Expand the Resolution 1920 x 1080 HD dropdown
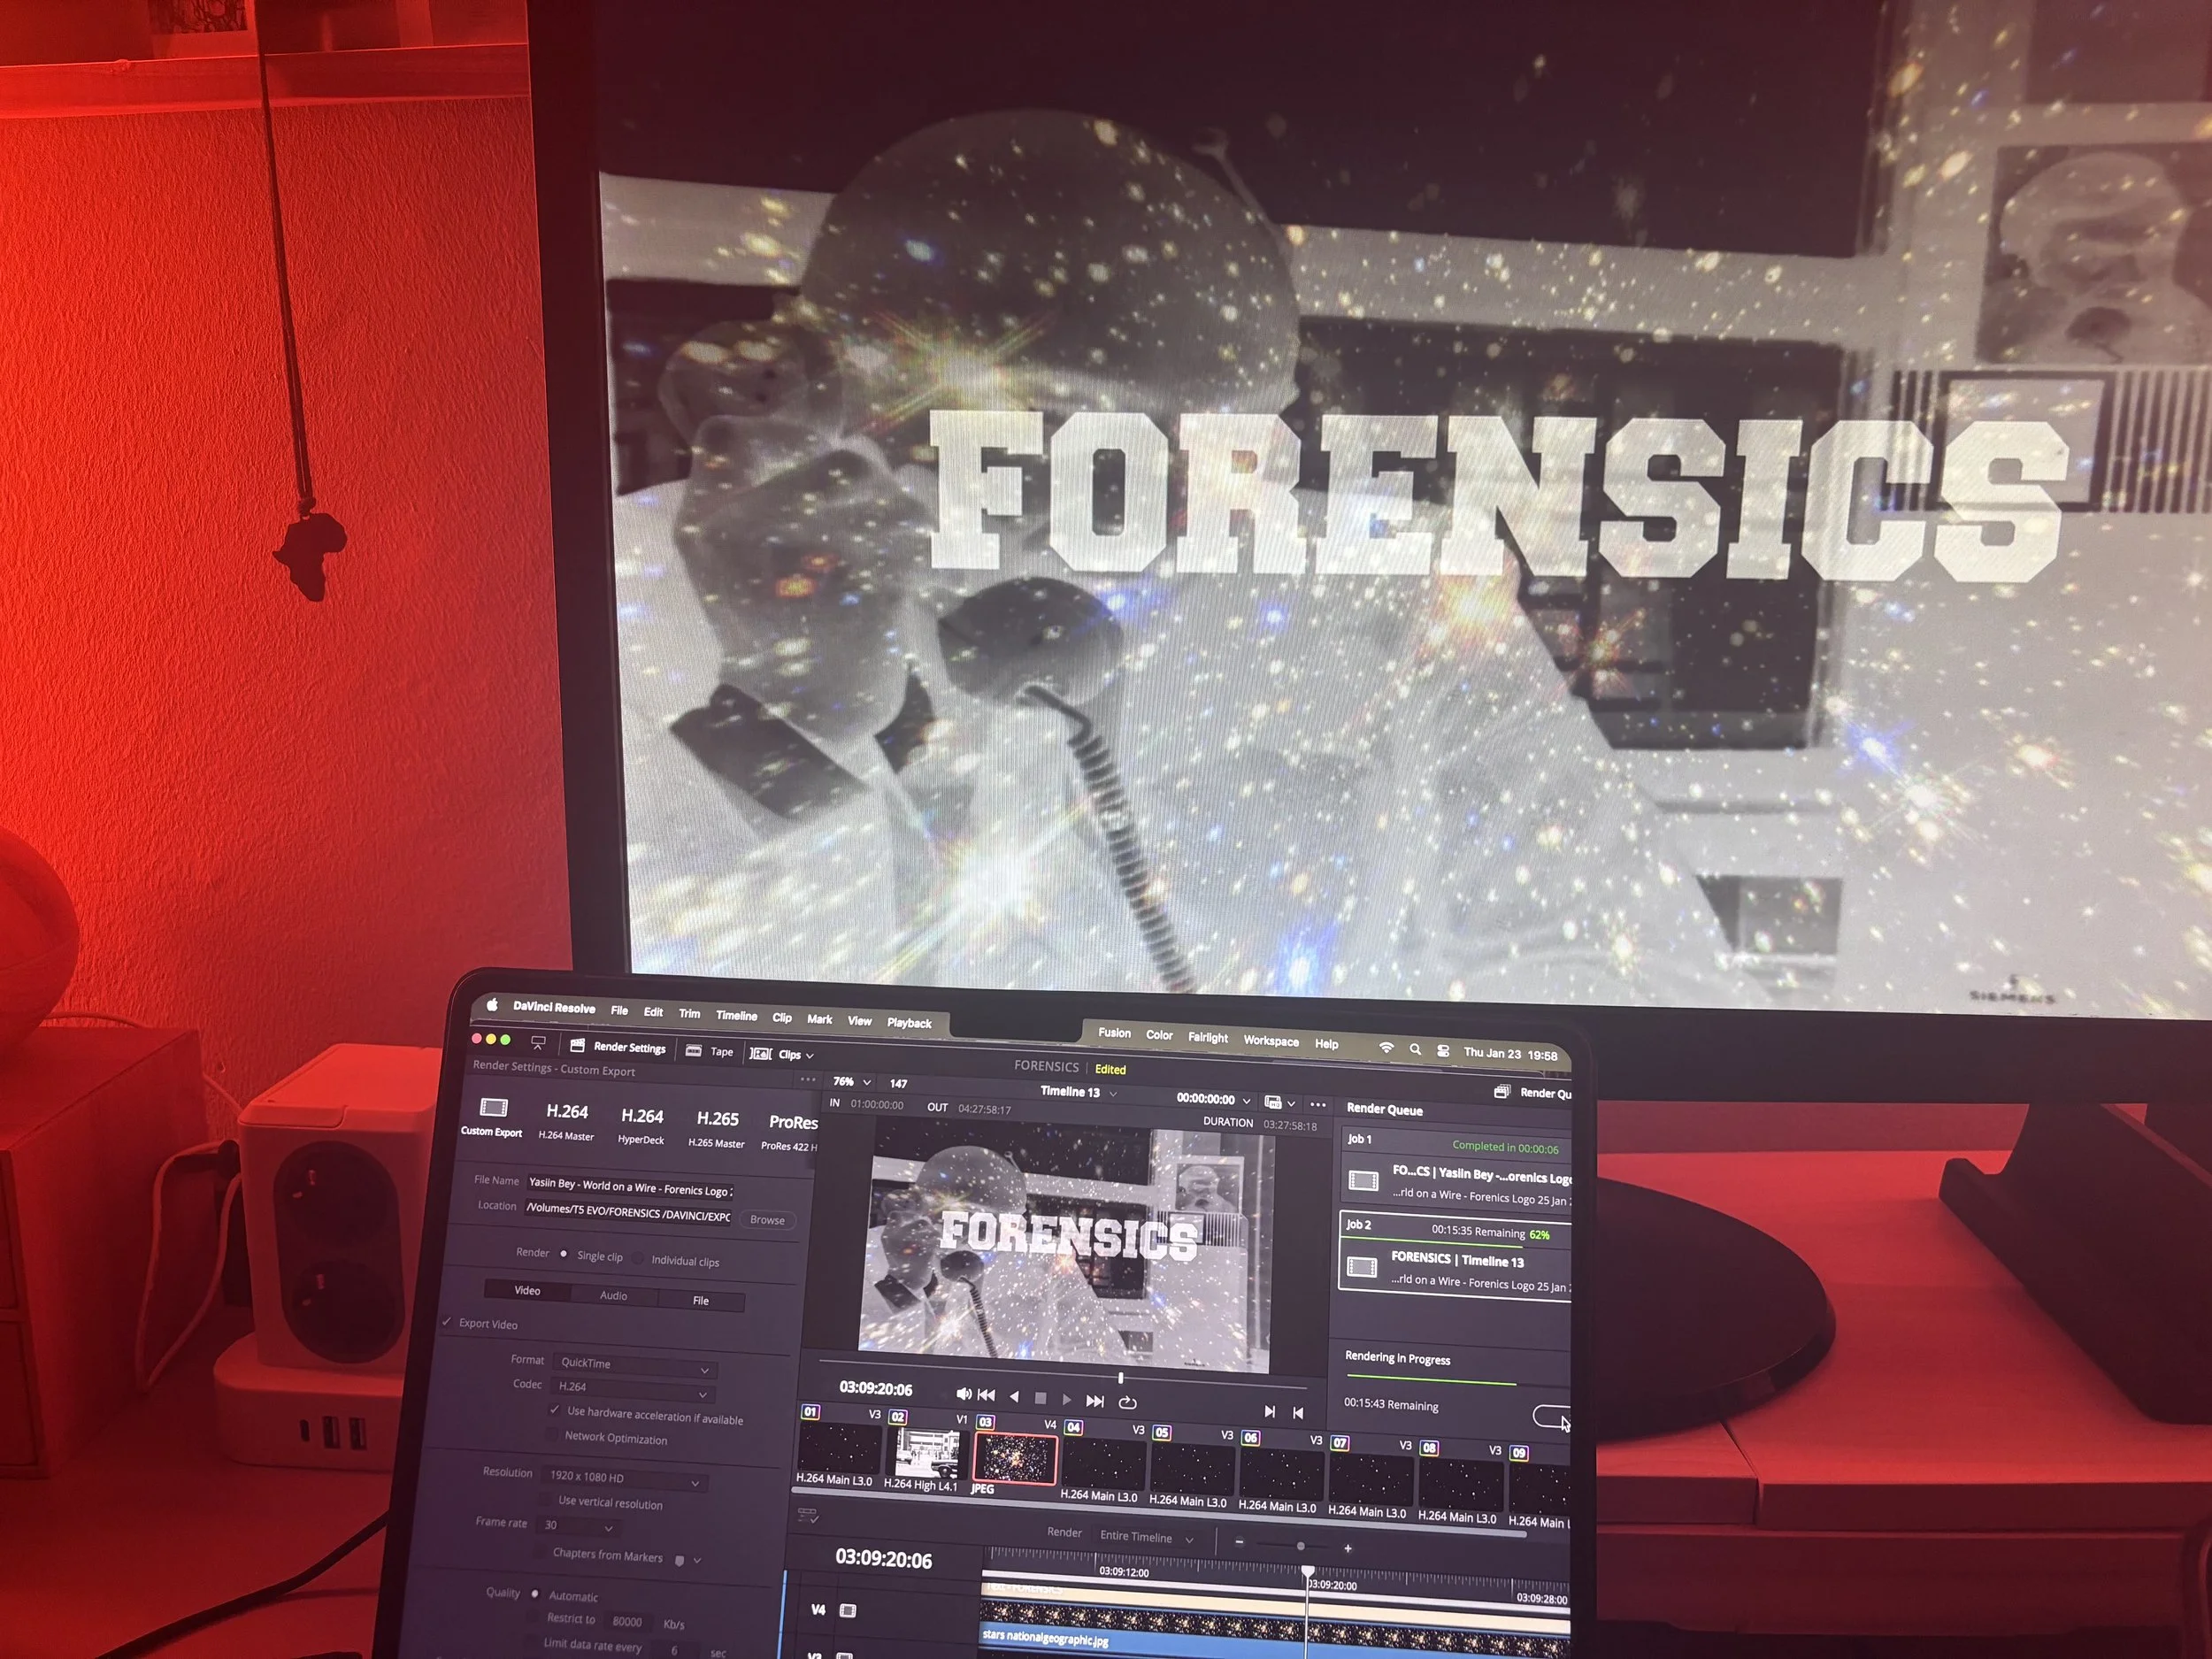Image resolution: width=2212 pixels, height=1659 pixels. (x=624, y=1479)
